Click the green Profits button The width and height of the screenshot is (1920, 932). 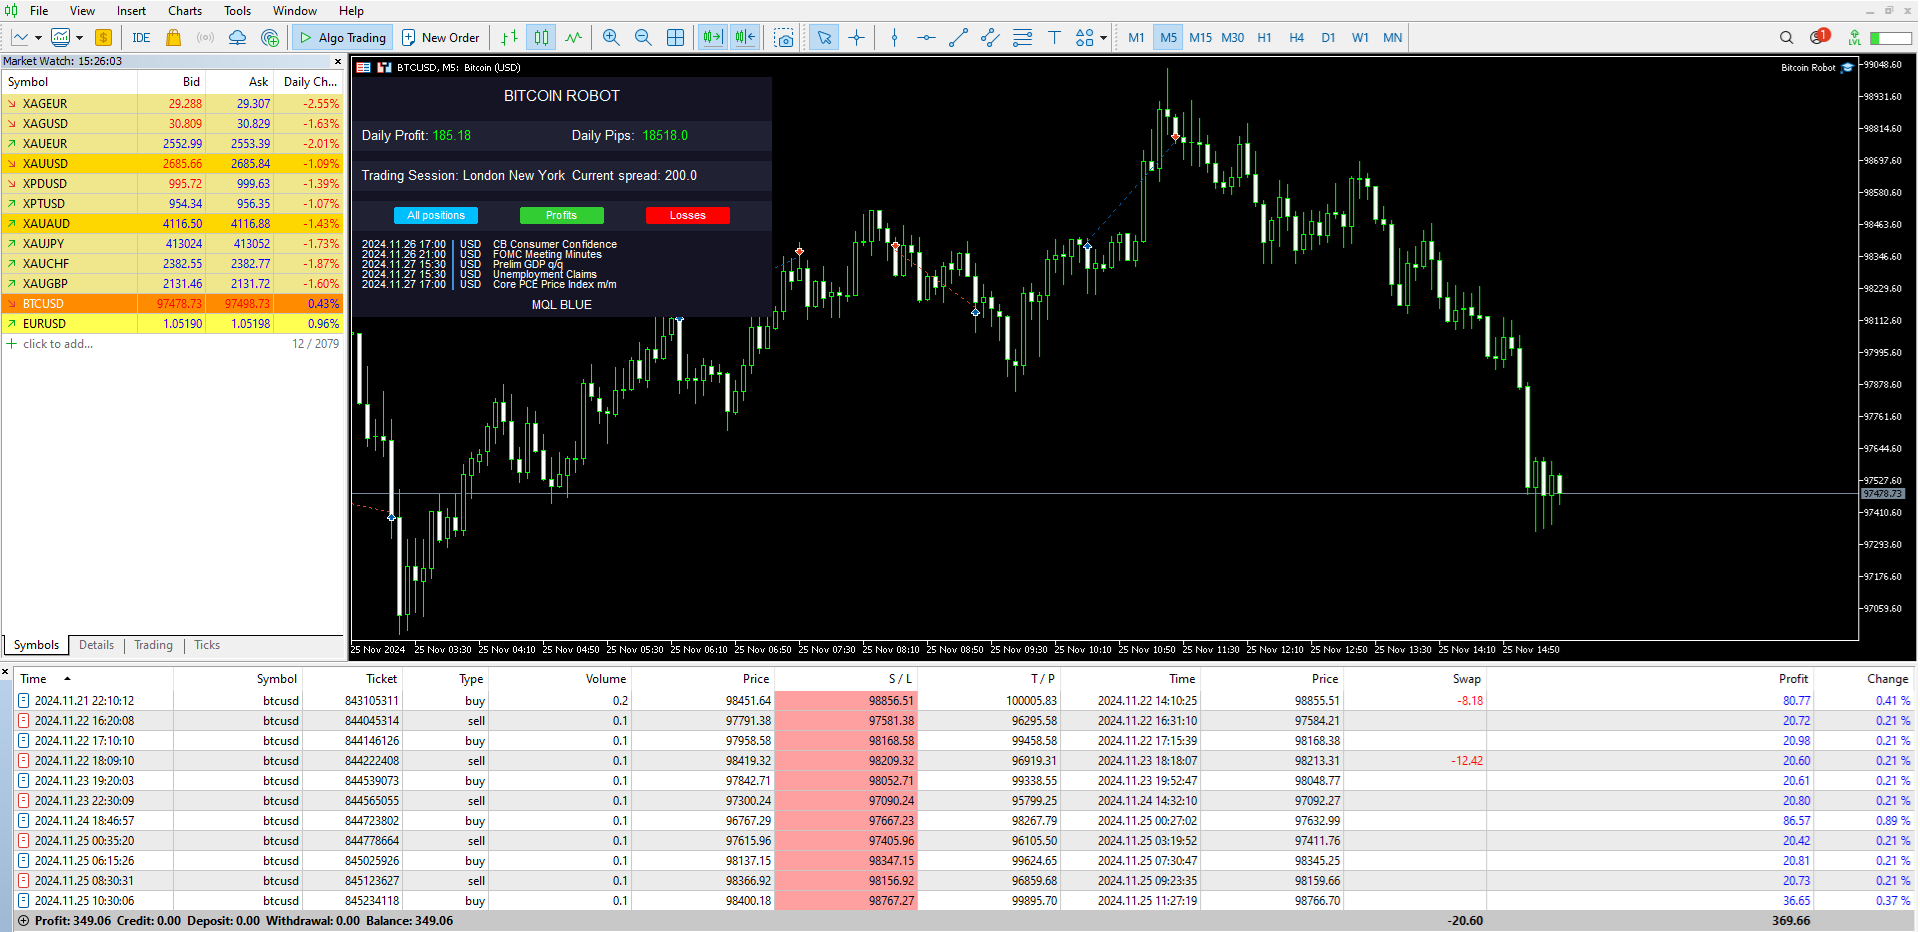[x=561, y=216]
